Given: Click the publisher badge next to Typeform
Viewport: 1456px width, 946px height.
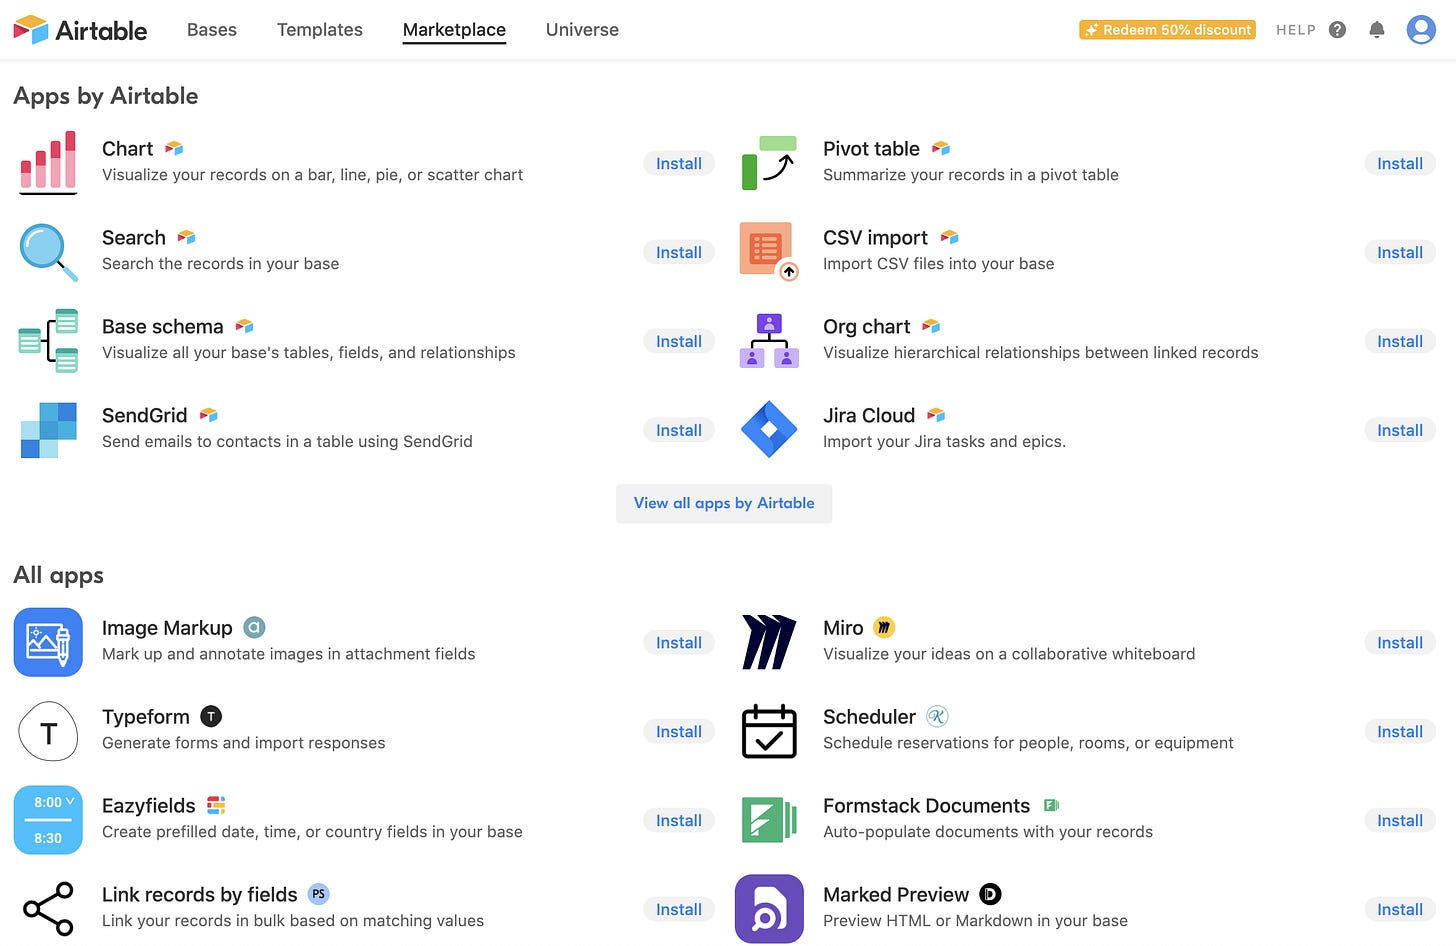Looking at the screenshot, I should tap(211, 717).
